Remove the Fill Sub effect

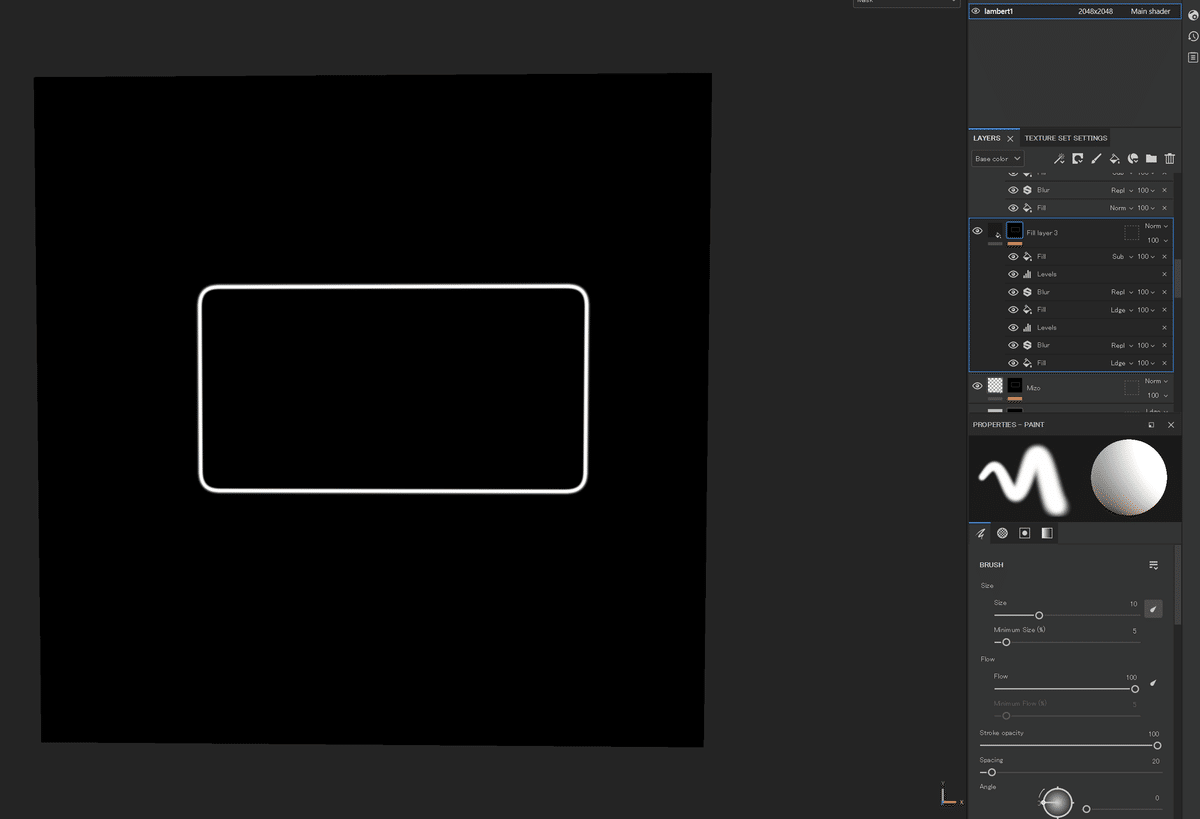[1164, 256]
